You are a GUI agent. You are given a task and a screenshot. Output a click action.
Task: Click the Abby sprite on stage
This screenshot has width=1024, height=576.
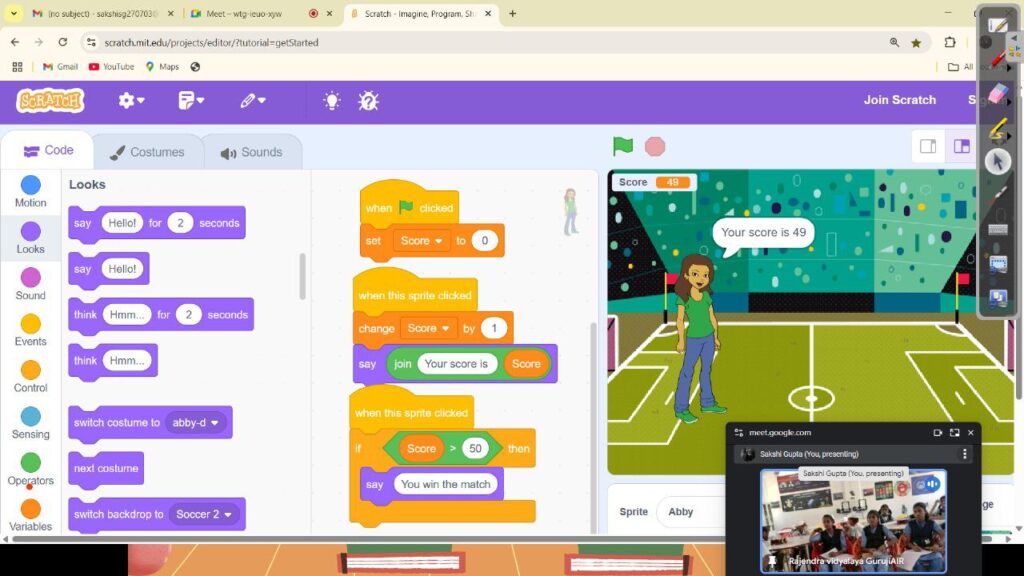697,338
